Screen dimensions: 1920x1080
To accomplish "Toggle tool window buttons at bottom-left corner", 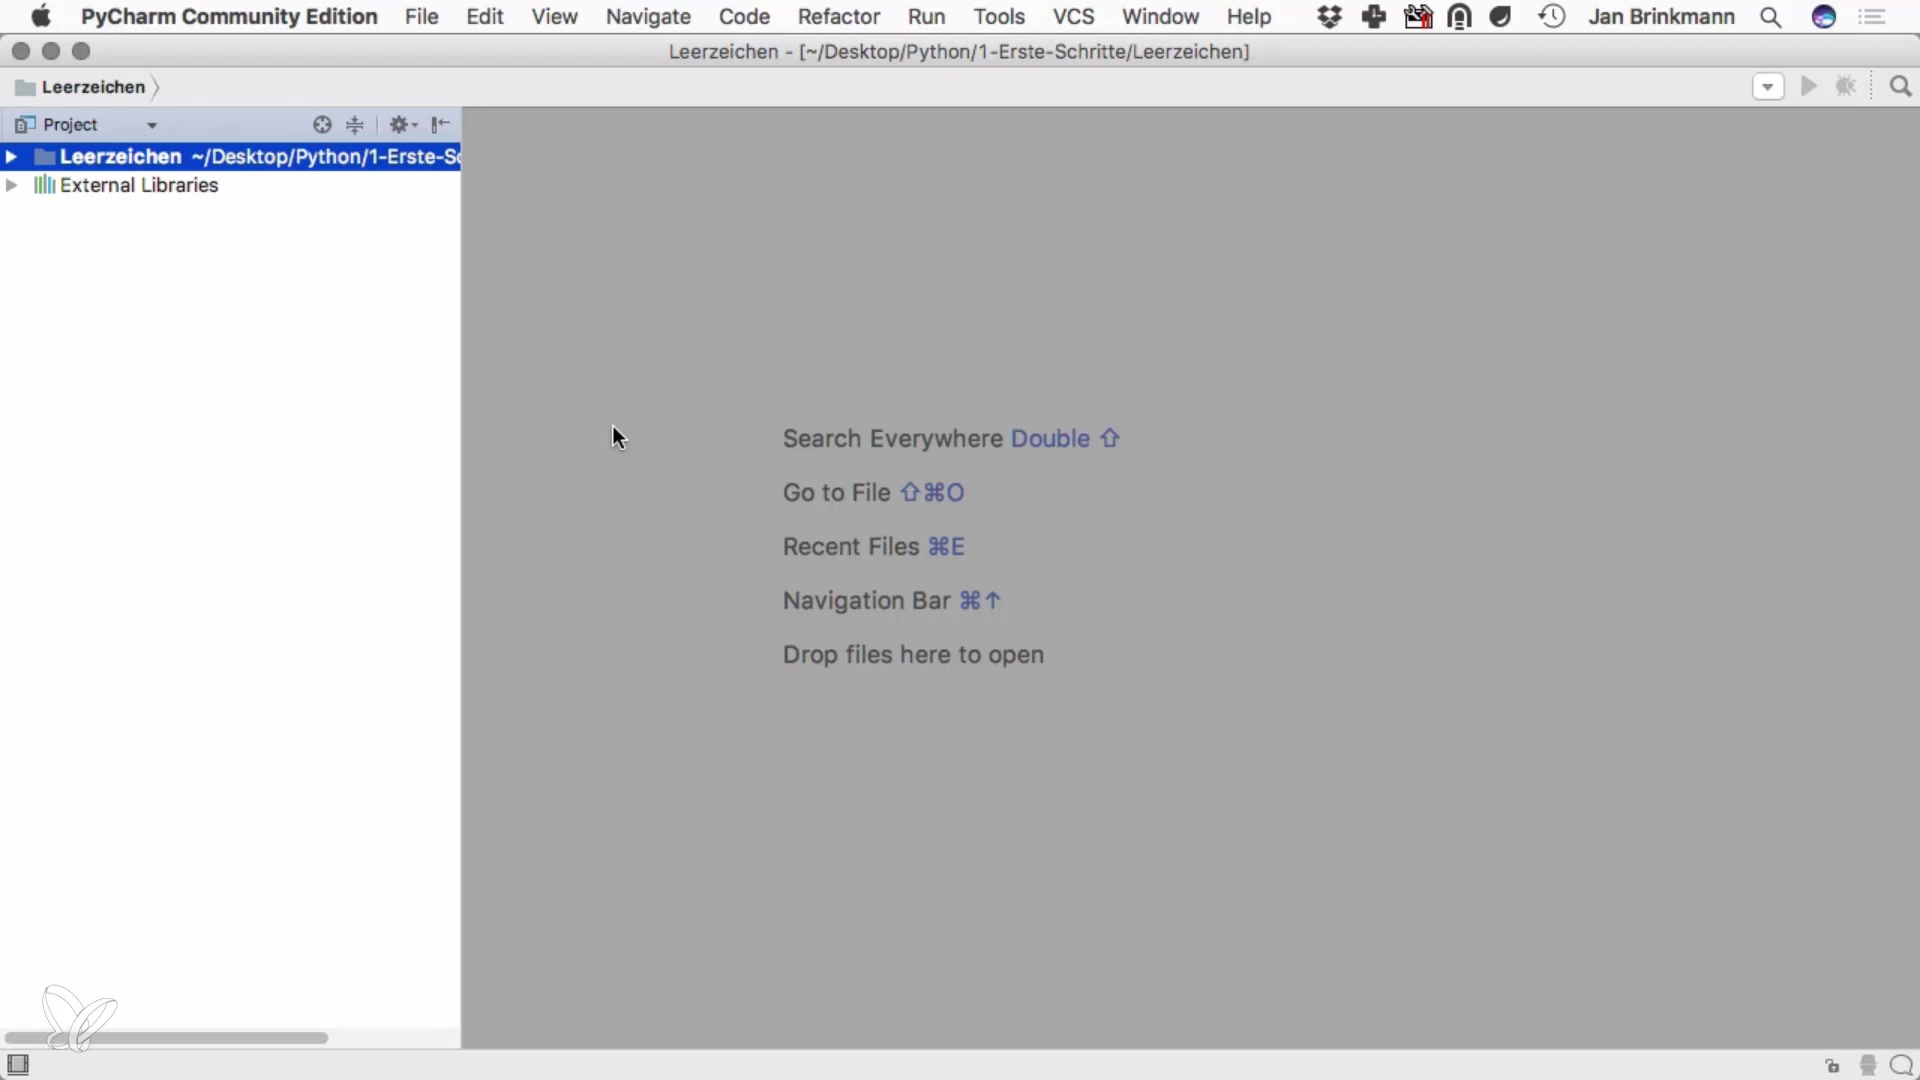I will pyautogui.click(x=18, y=1064).
